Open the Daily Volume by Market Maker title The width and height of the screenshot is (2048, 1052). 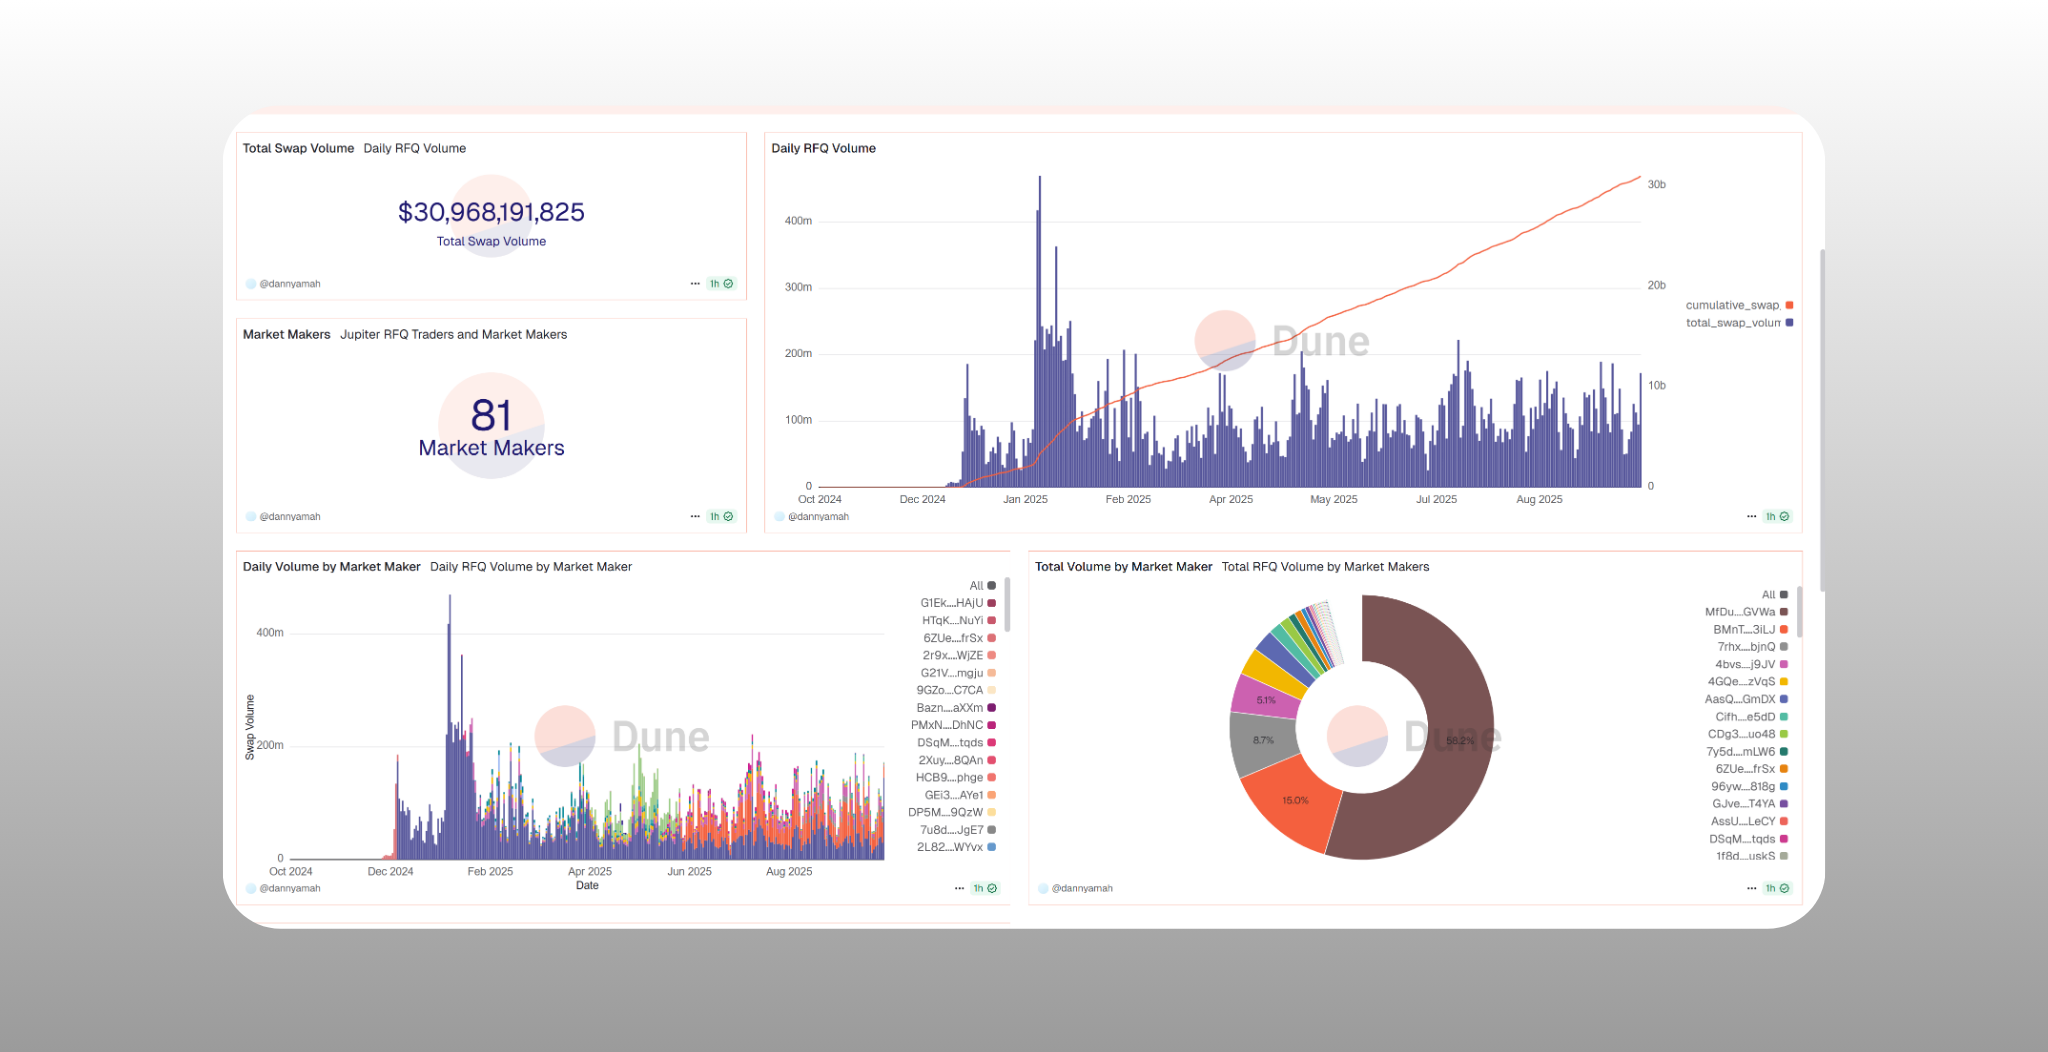(331, 567)
